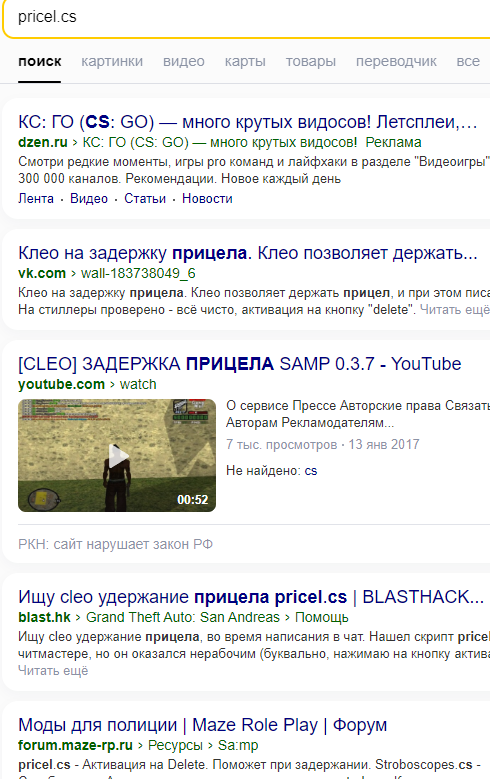Click the forum.maze-rp.ru domain link
The height and width of the screenshot is (779, 490).
point(76,745)
